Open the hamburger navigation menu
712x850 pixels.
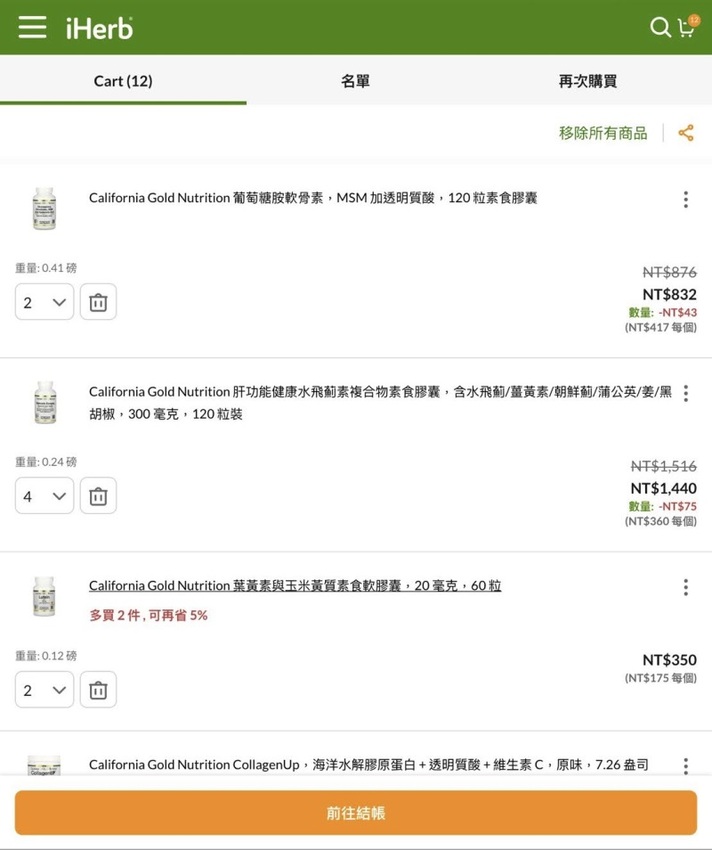click(x=33, y=27)
